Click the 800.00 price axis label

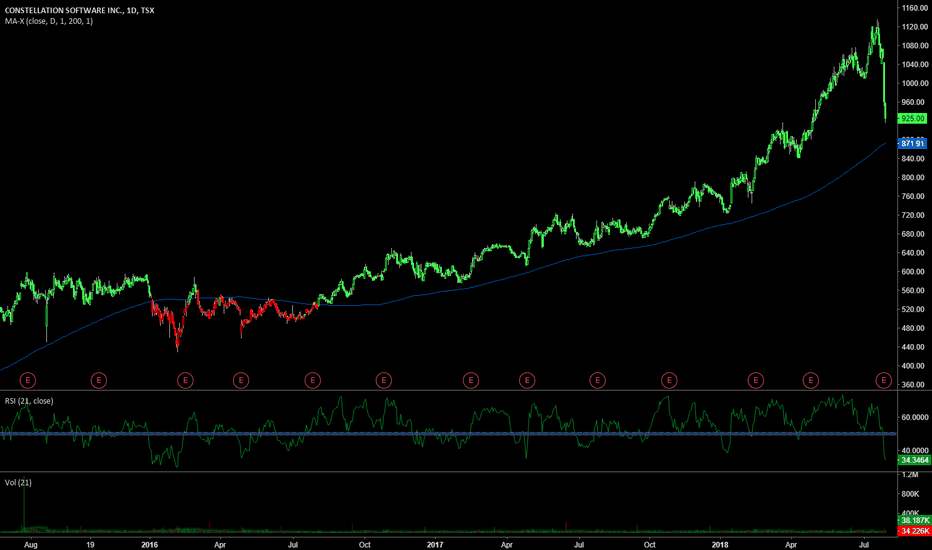[x=914, y=177]
